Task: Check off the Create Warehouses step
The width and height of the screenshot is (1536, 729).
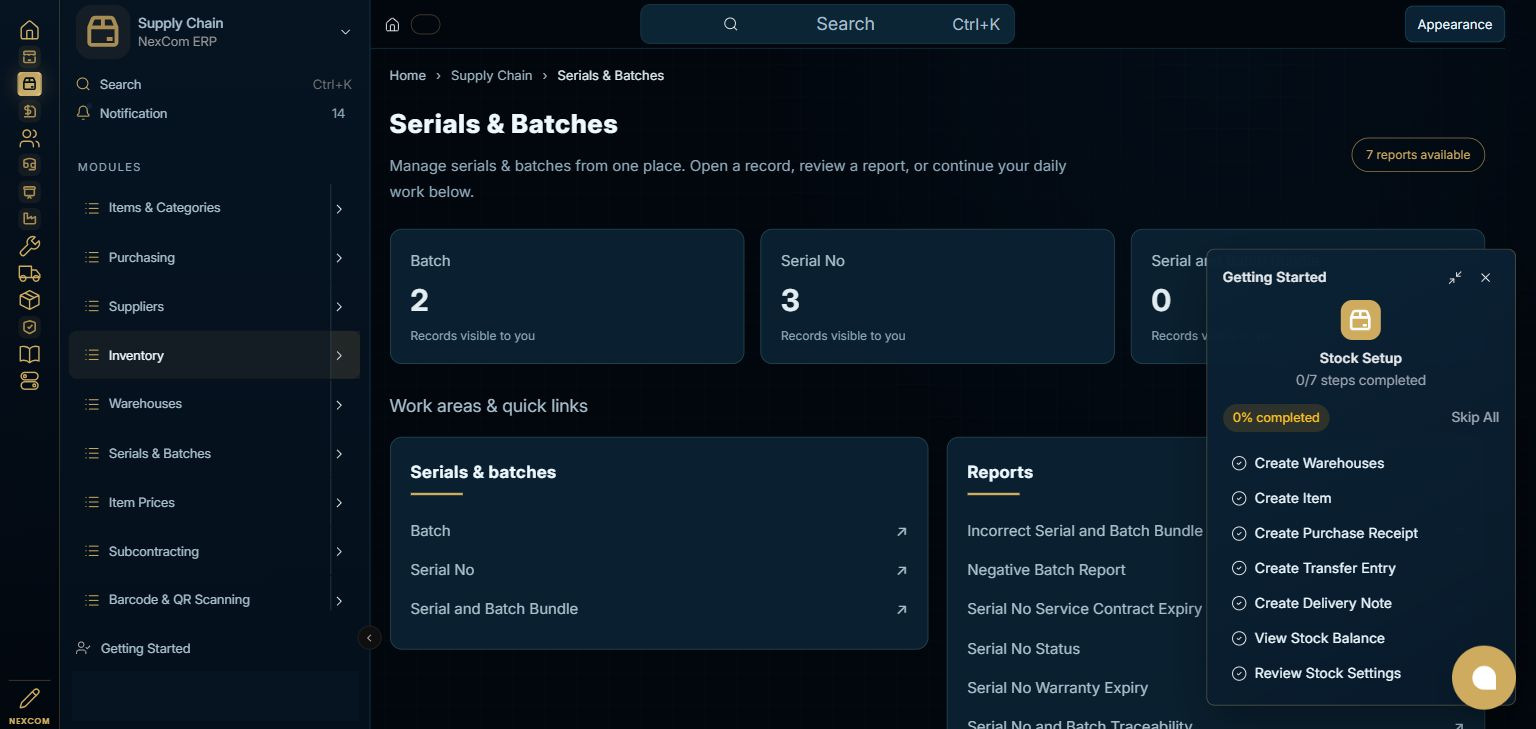Action: click(1239, 463)
